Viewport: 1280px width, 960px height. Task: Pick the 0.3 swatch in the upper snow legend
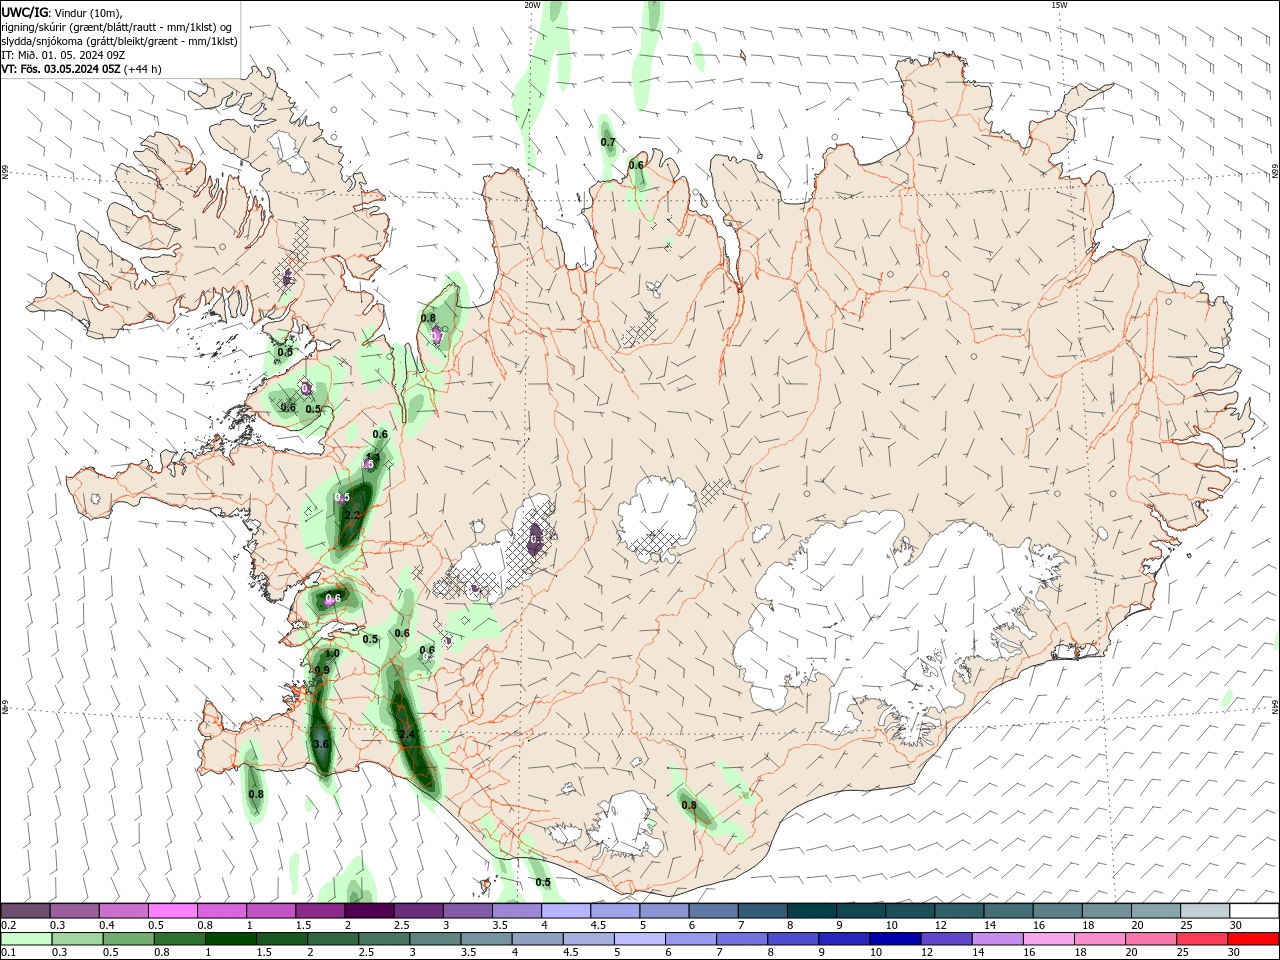(75, 911)
